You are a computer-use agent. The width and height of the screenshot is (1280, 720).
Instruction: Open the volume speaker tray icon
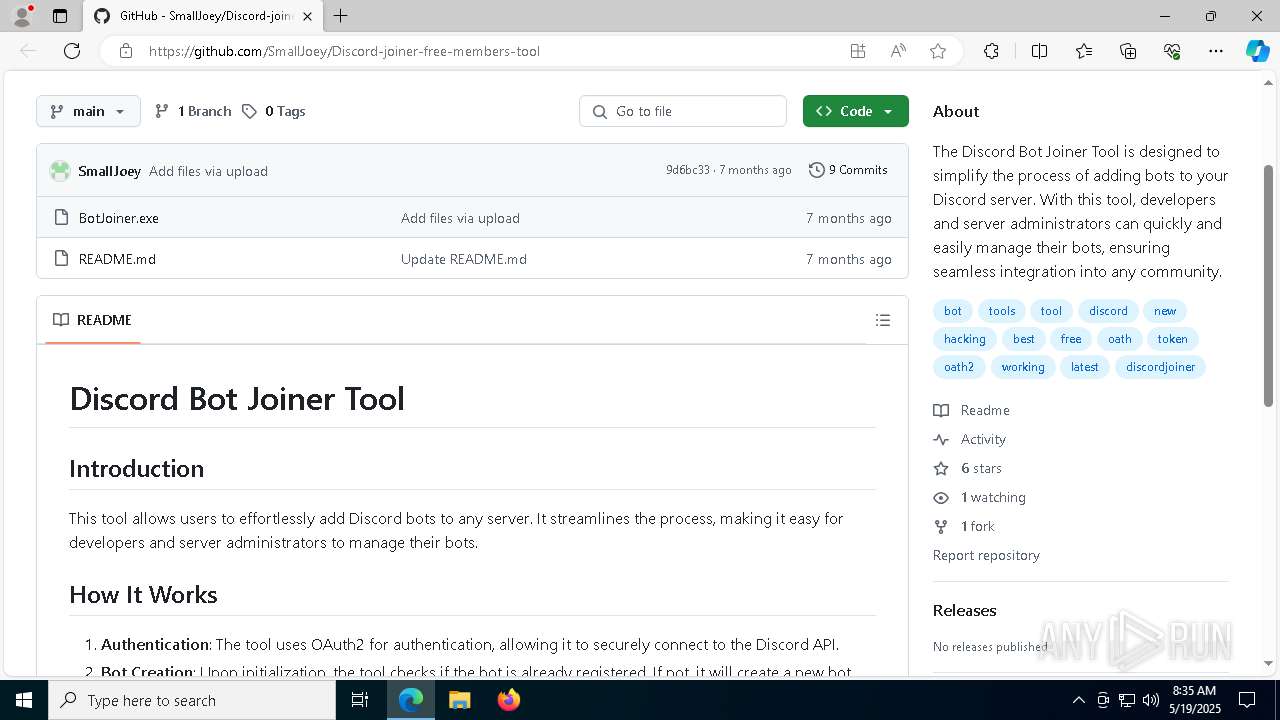(x=1151, y=700)
